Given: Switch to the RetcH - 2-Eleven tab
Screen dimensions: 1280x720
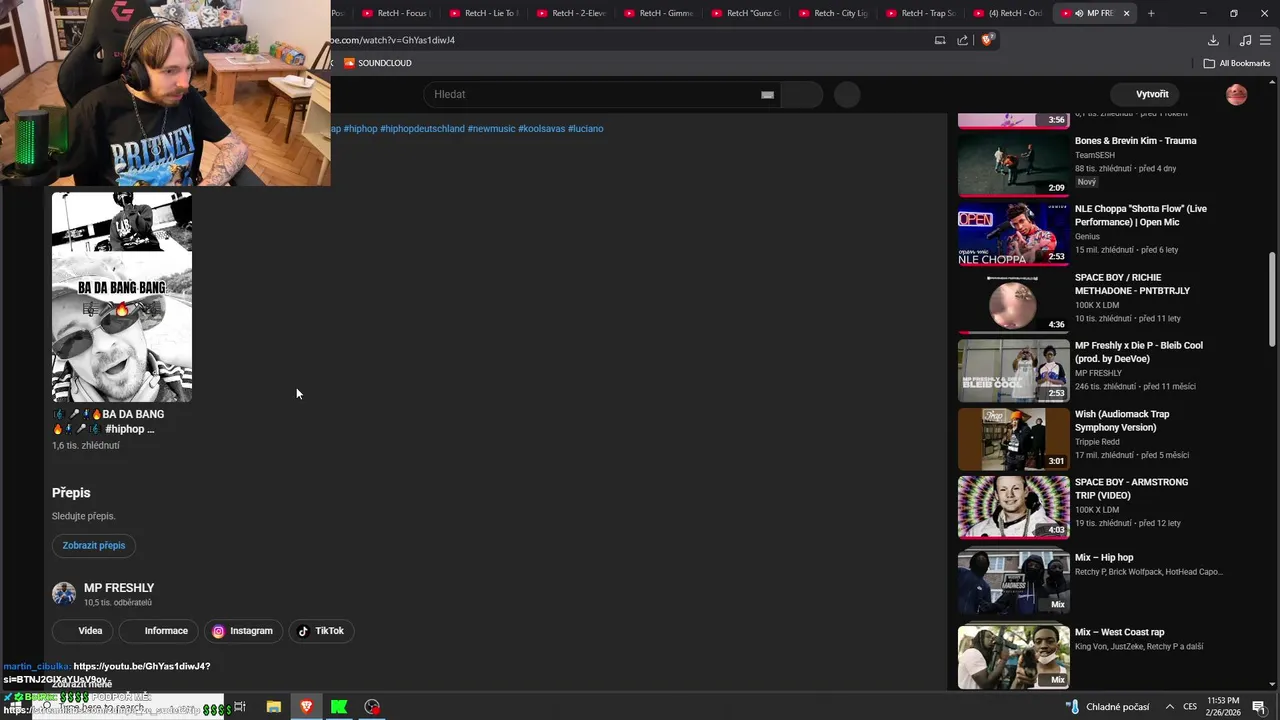Looking at the screenshot, I should [x=569, y=13].
